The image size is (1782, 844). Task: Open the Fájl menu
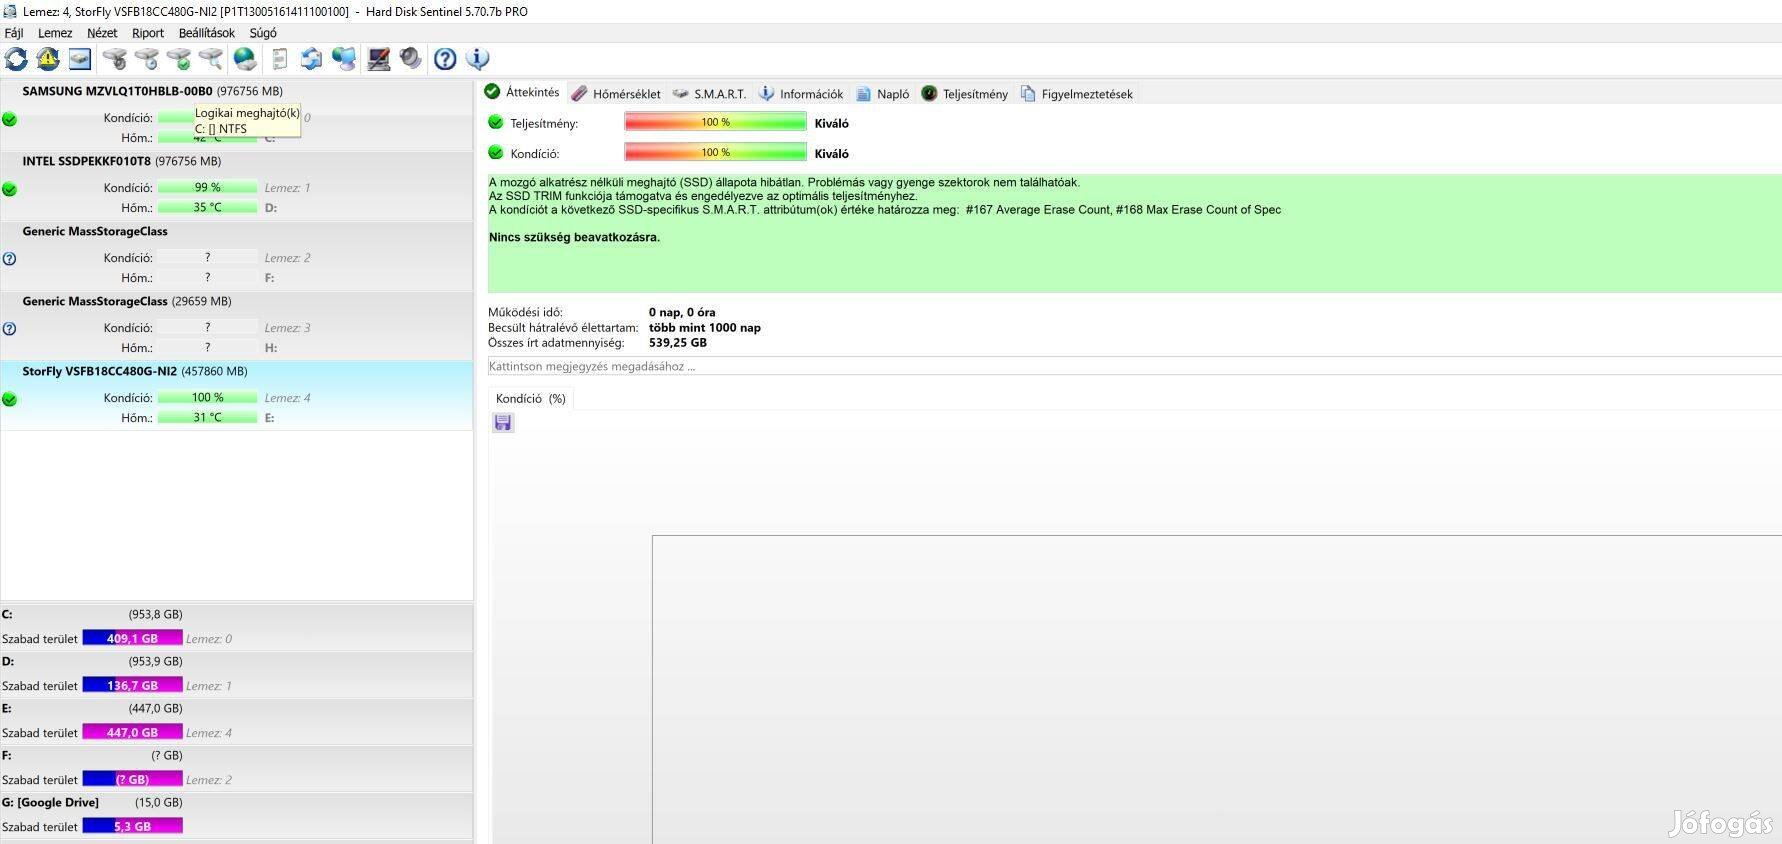pyautogui.click(x=14, y=33)
